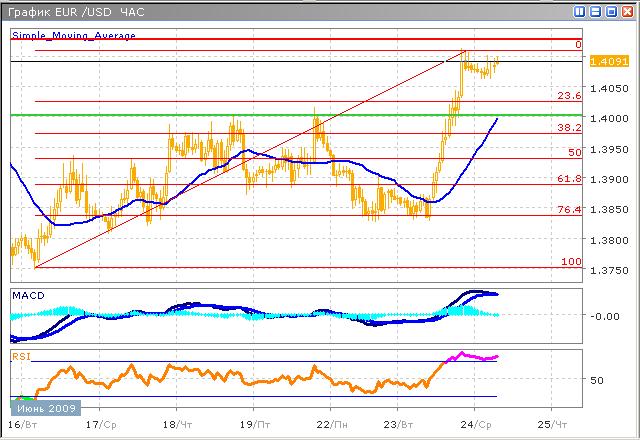Click the 38.2 Fibonacci level label
The height and width of the screenshot is (440, 640).
tap(569, 128)
